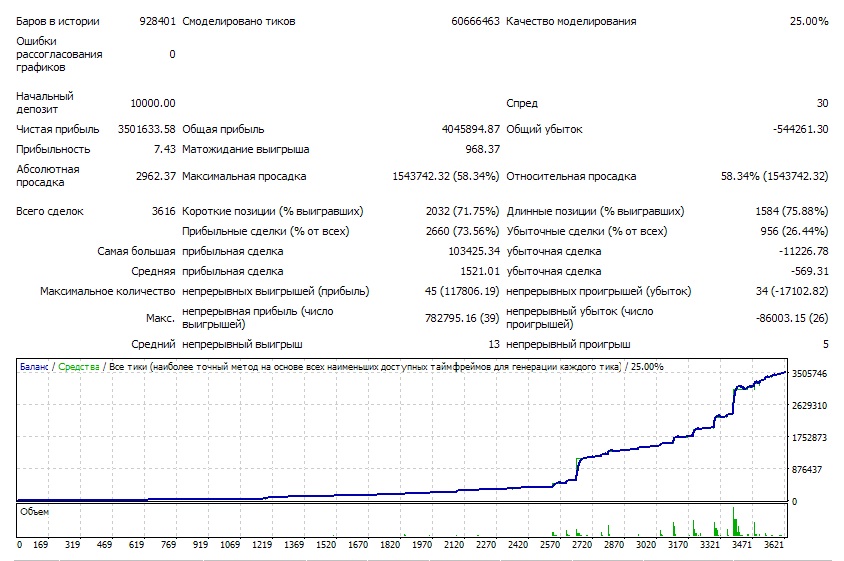Click the x-axis trade number 1520

[x=326, y=544]
